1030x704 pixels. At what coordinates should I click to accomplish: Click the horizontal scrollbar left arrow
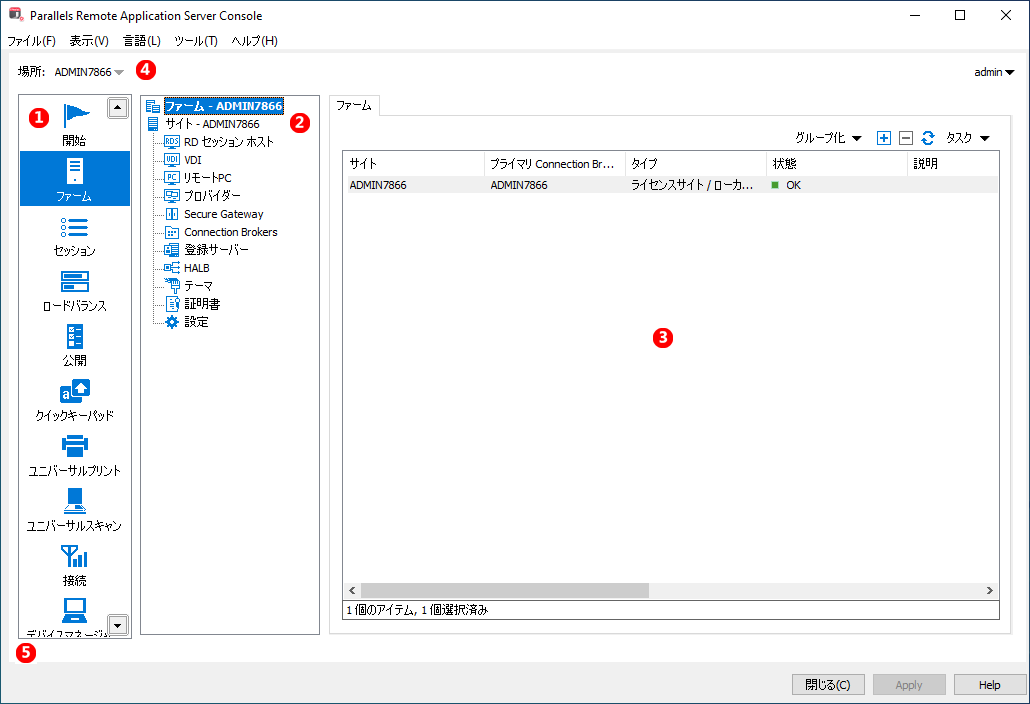click(352, 591)
